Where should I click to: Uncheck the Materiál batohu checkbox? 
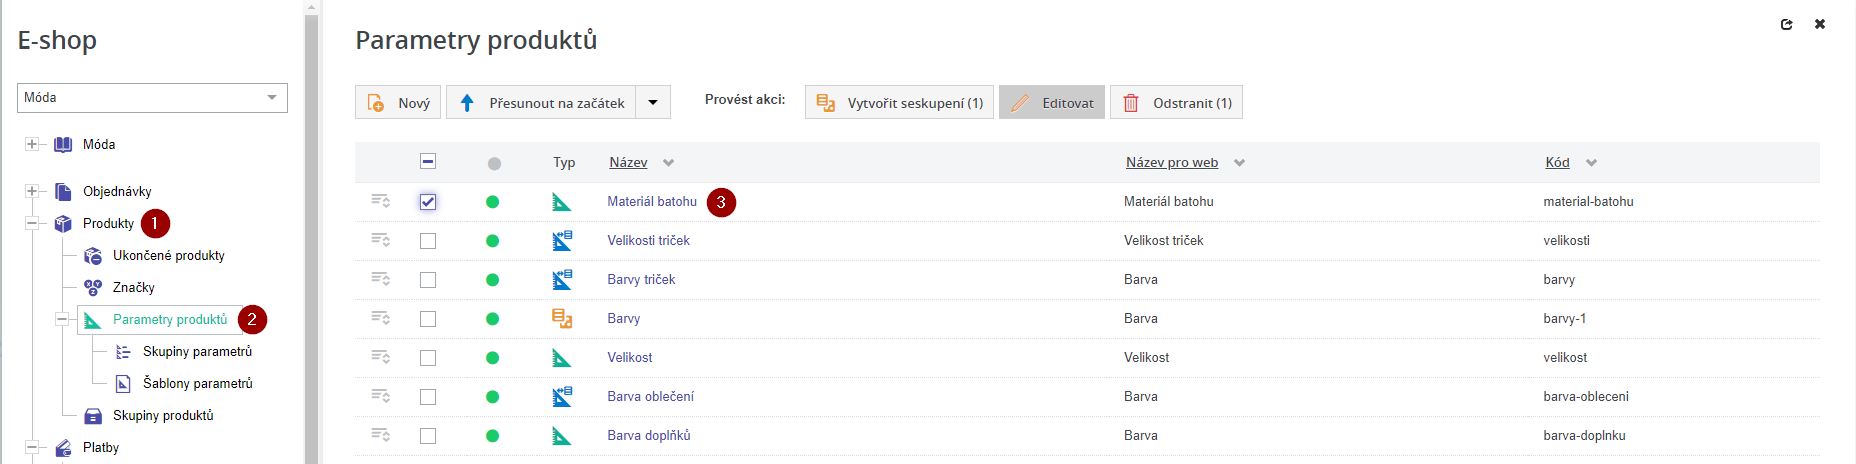[x=428, y=202]
